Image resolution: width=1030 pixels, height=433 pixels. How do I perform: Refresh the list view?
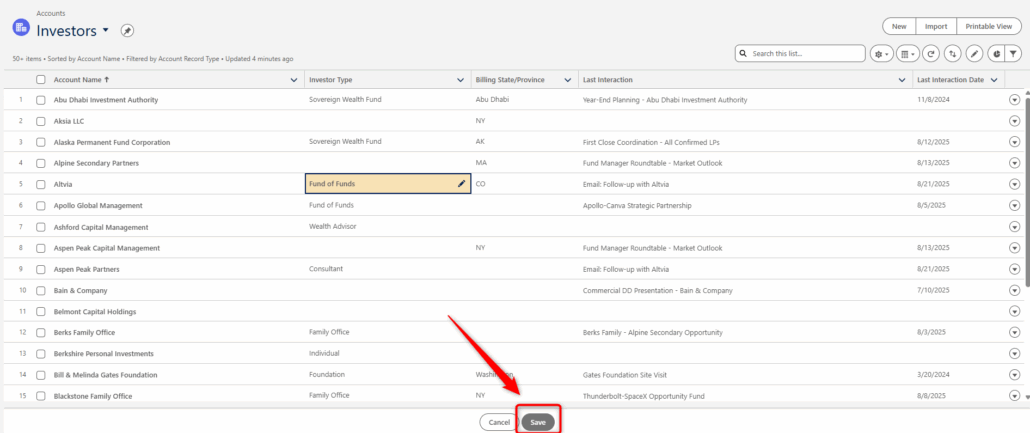tap(930, 54)
